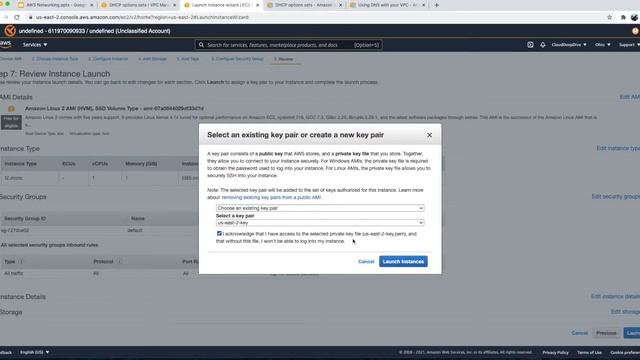The image size is (640, 360).
Task: Click the AWS search services field
Action: point(289,45)
